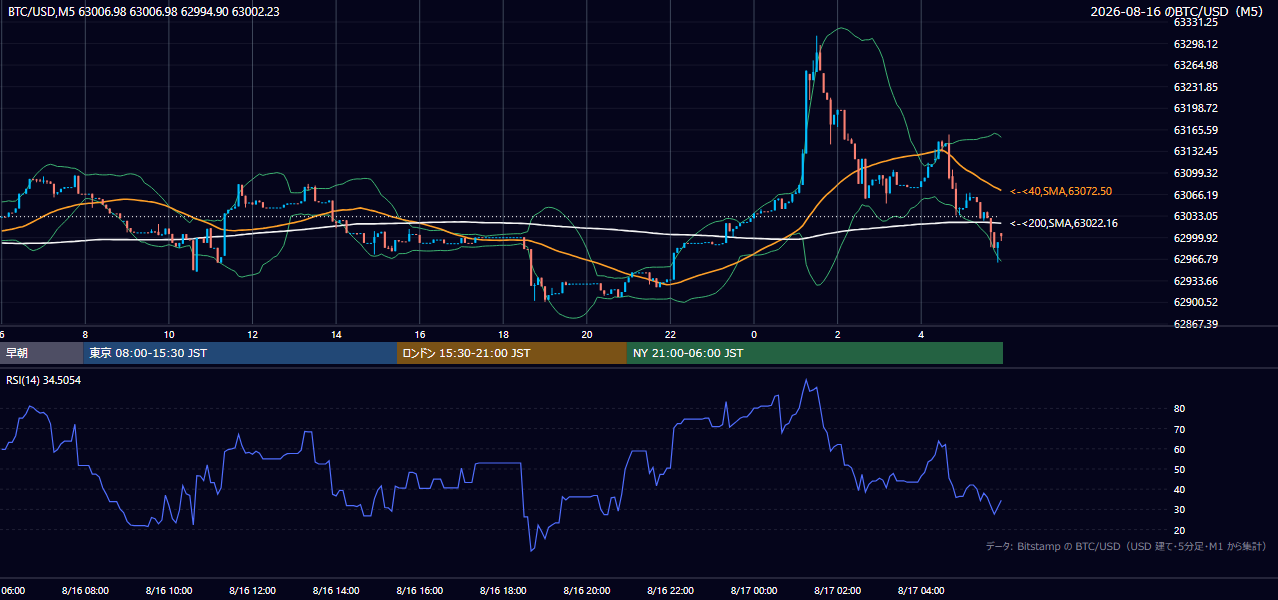The height and width of the screenshot is (600, 1278).
Task: Click the 40 SMA label 63072.50
Action: (1061, 191)
